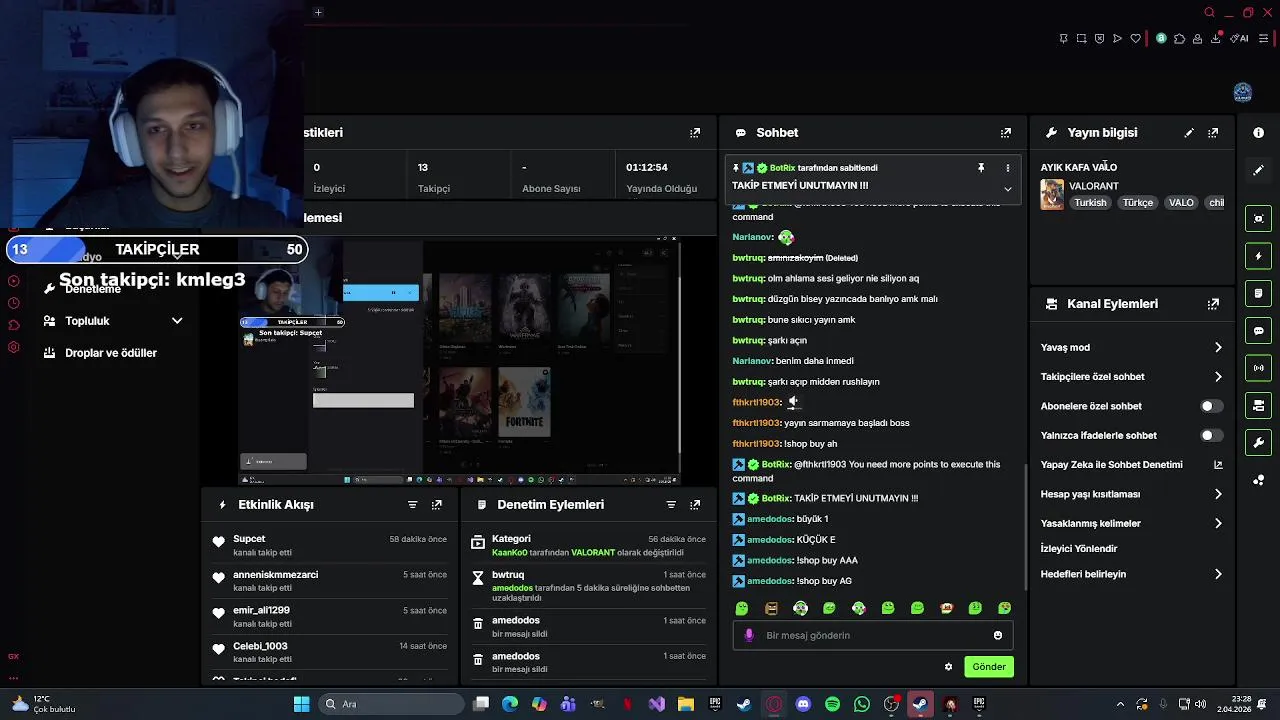The width and height of the screenshot is (1280, 720).
Task: Select Celebi_1003 follow event
Action: click(260, 647)
